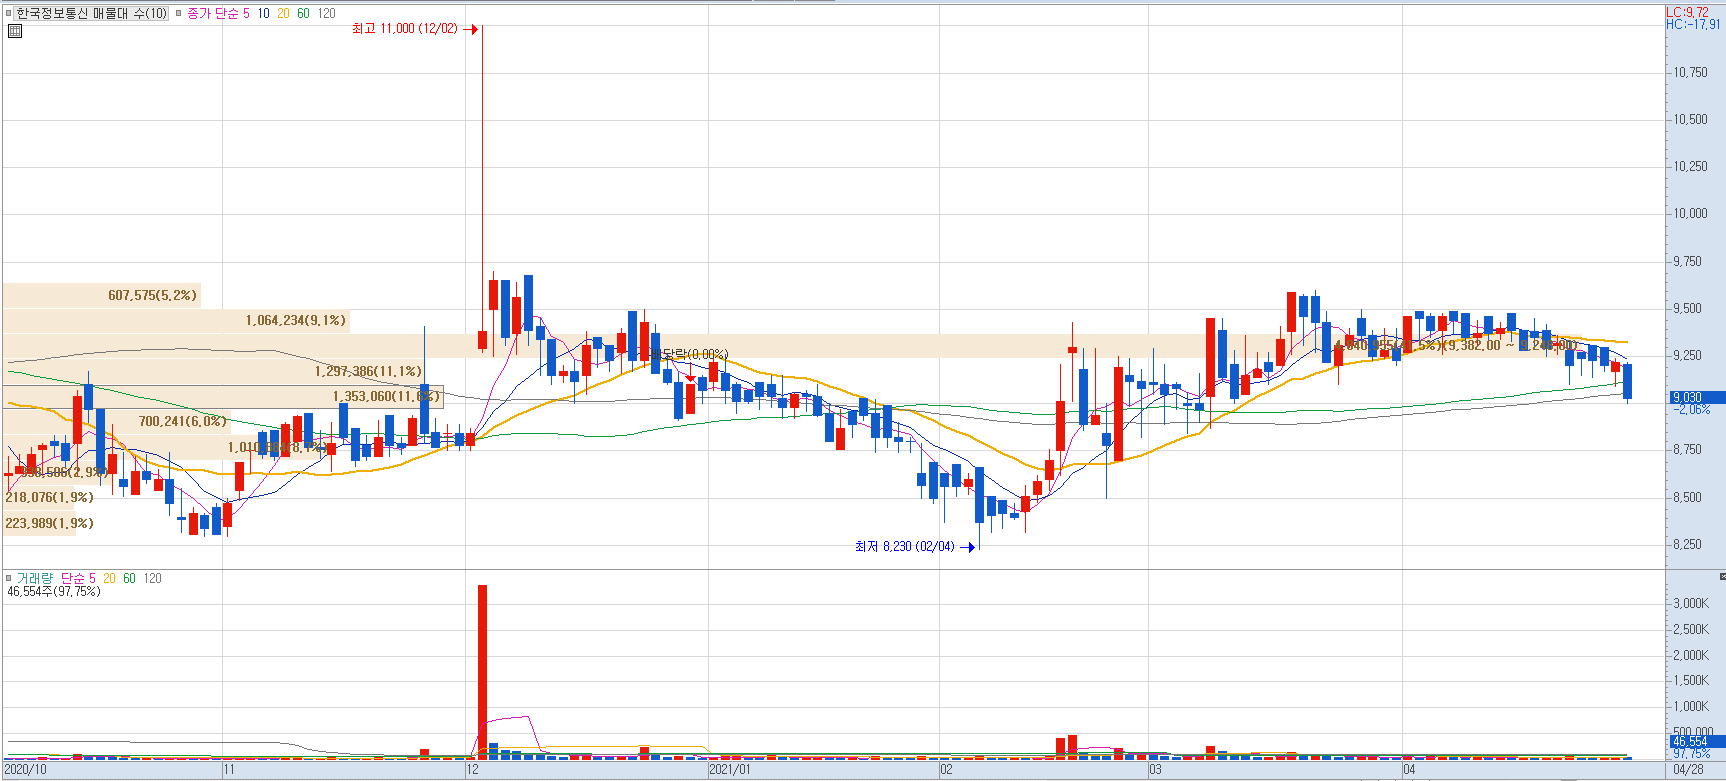Click the volume 120 average label
The width and height of the screenshot is (1726, 781).
(152, 578)
